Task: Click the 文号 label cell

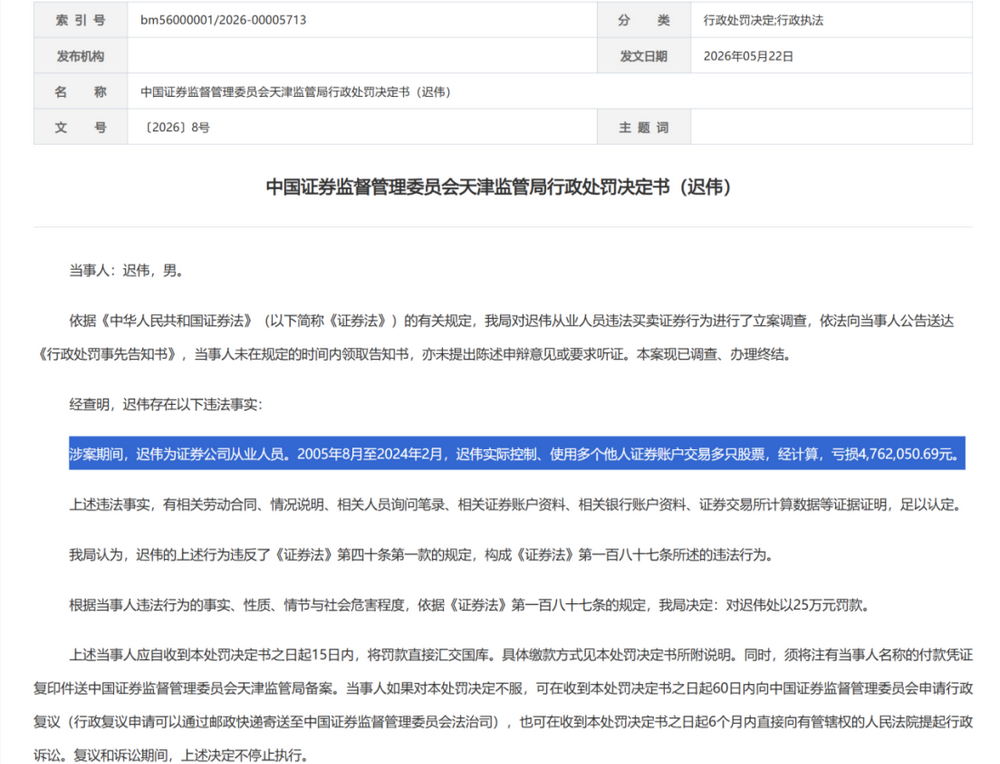Action: tap(80, 128)
